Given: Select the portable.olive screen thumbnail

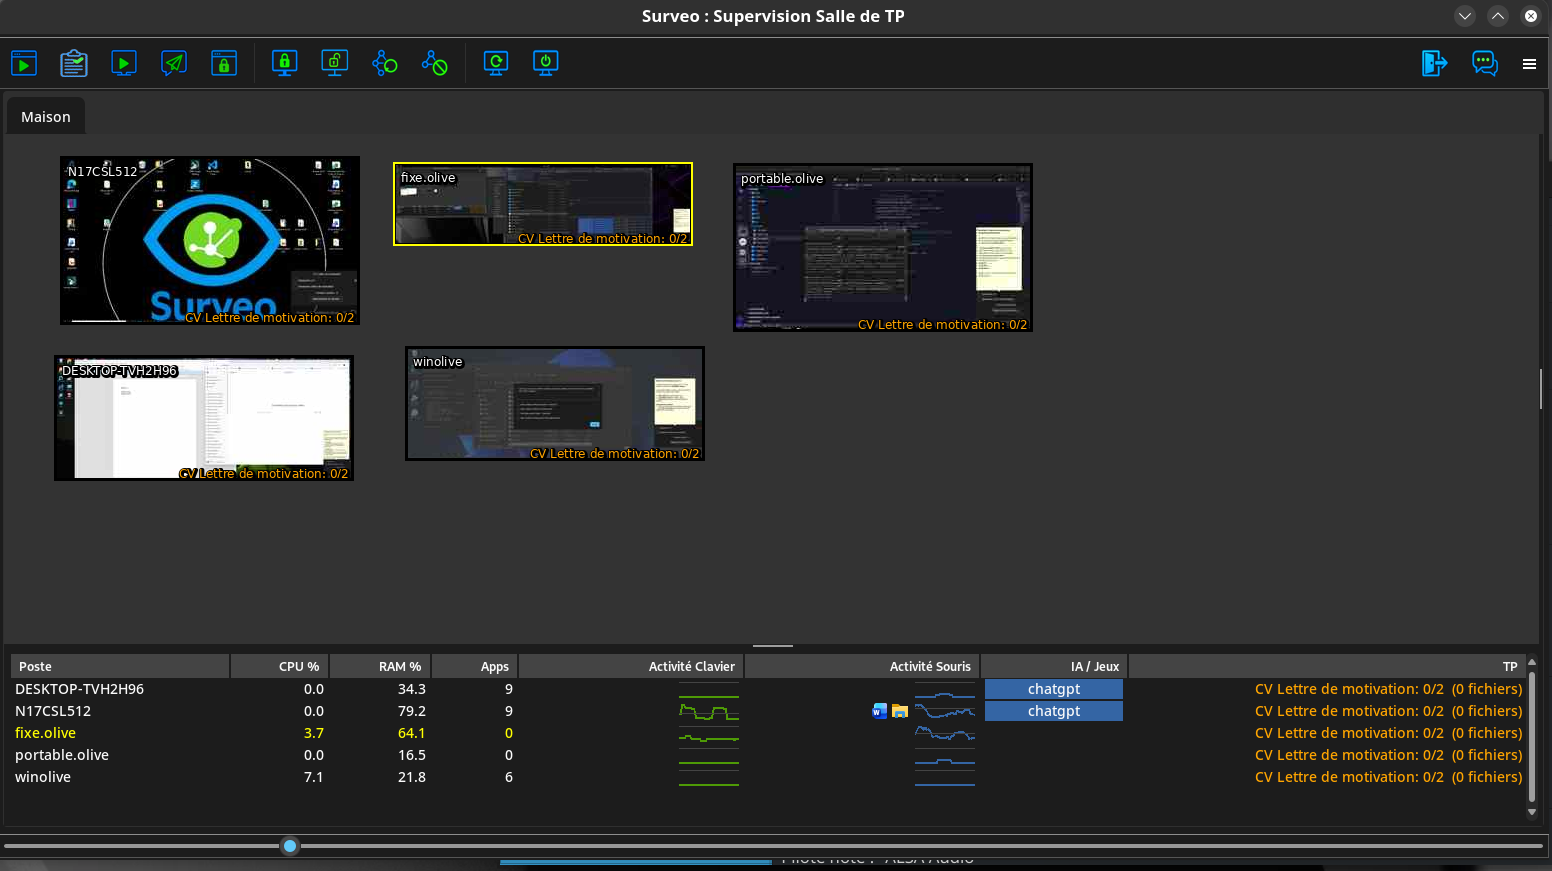Looking at the screenshot, I should 883,248.
